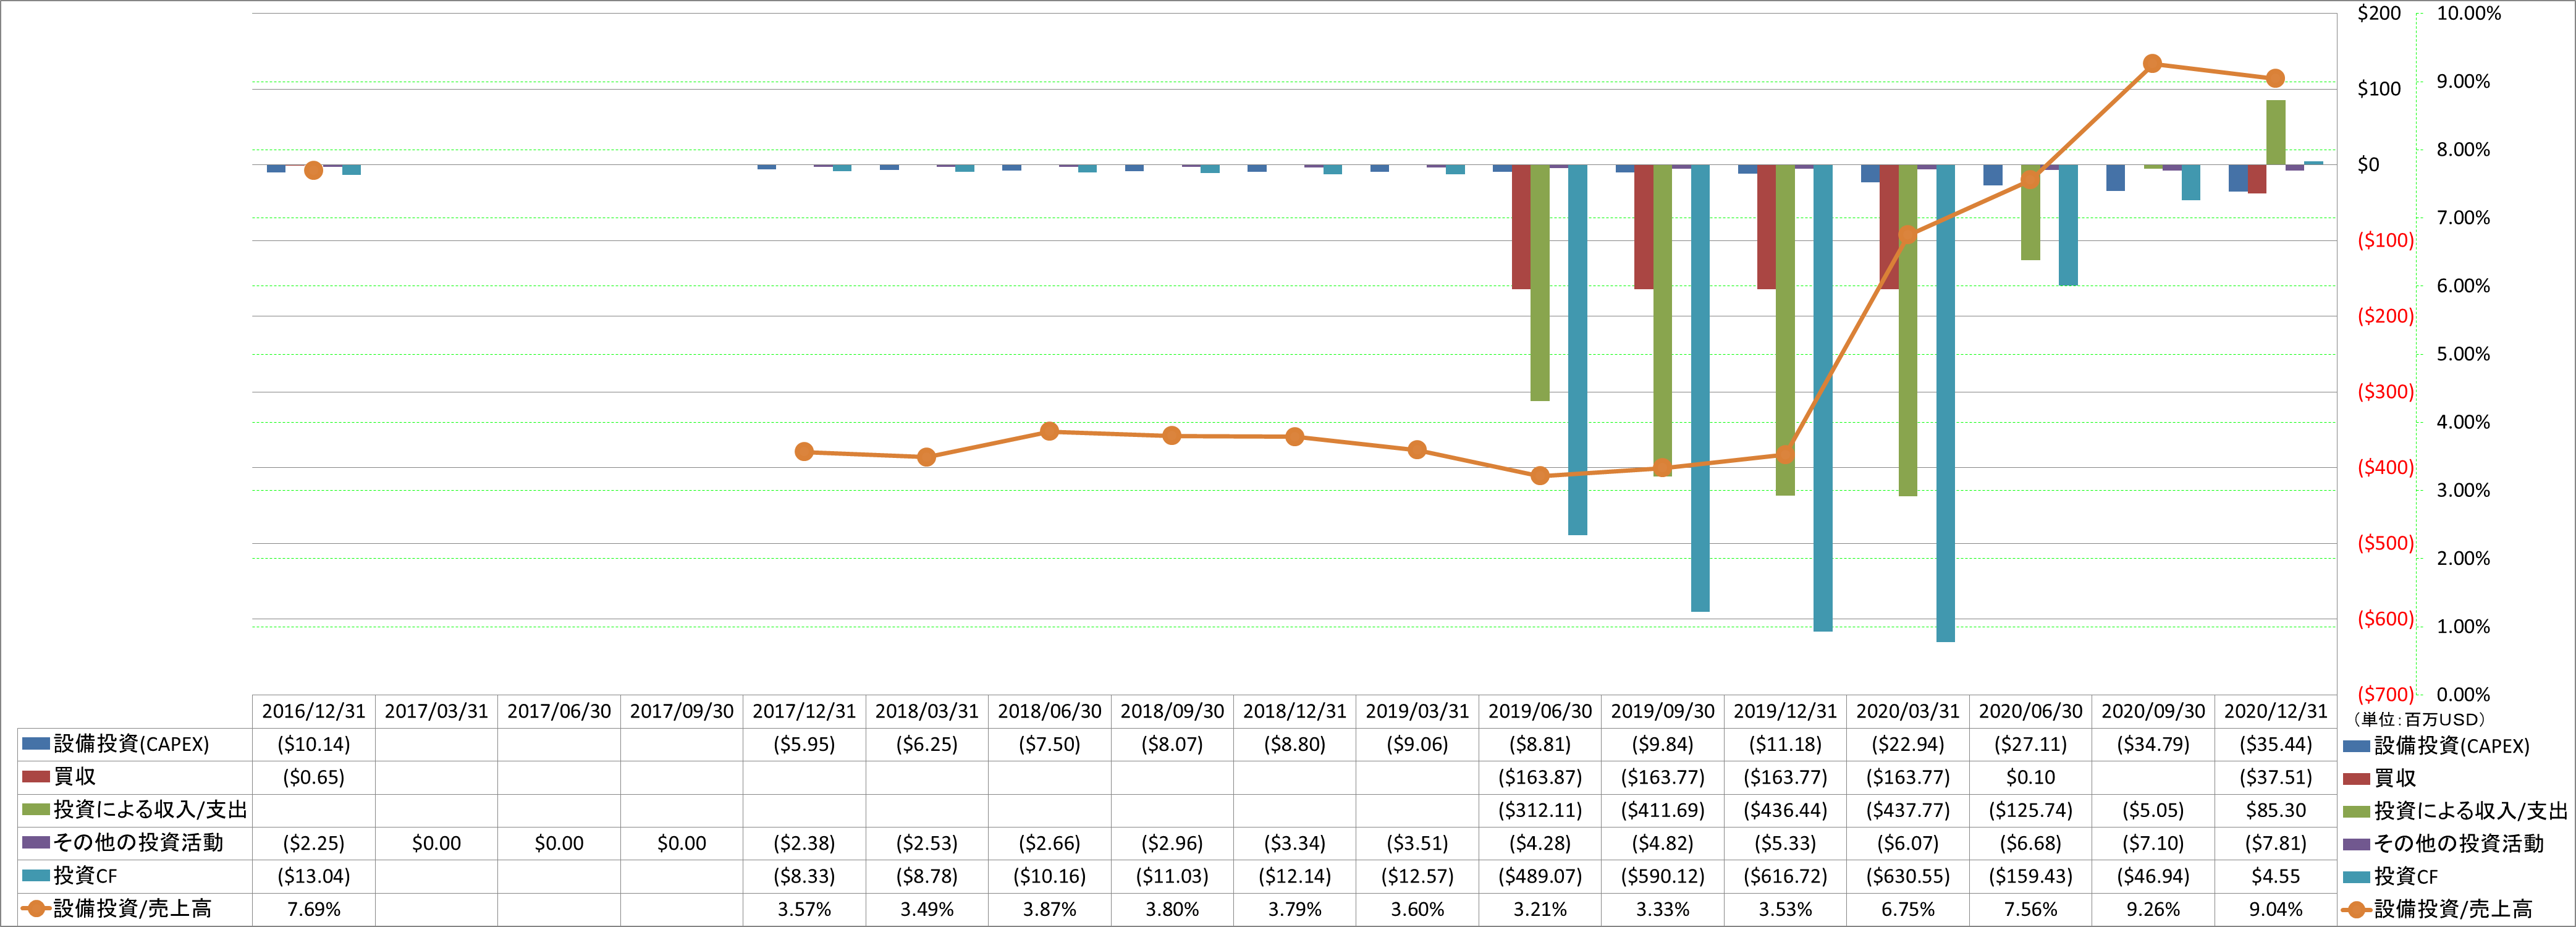The width and height of the screenshot is (2576, 927).
Task: Click the ($437.77) investment cell
Action: click(x=1908, y=810)
